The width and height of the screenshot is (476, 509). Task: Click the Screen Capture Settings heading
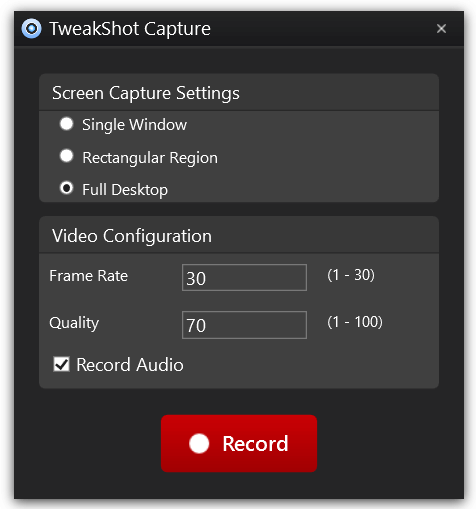146,93
